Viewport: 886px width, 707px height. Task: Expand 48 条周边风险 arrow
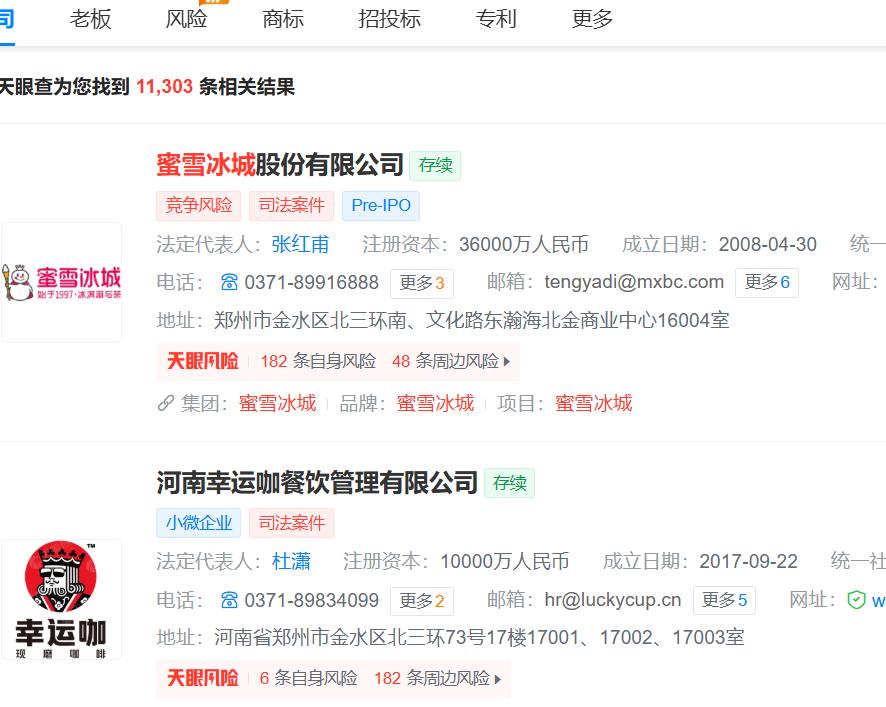pos(506,361)
